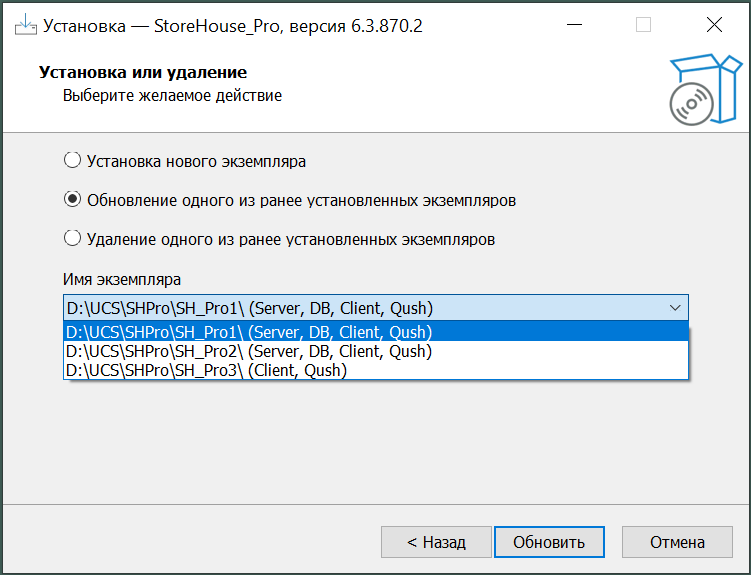This screenshot has width=751, height=575.
Task: Collapse the instance name dropdown arrow
Action: [x=673, y=308]
